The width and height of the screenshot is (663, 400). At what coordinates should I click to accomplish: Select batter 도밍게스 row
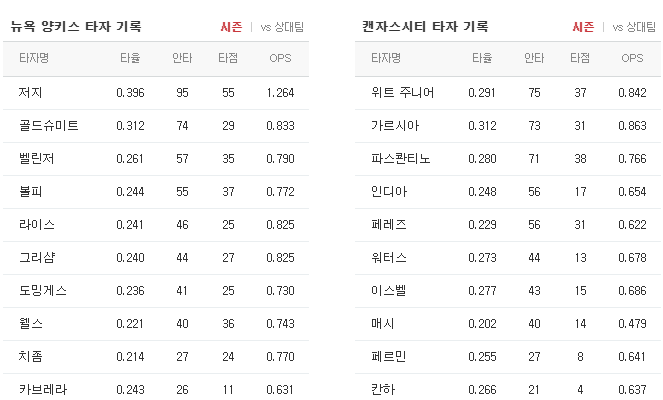tap(156, 291)
